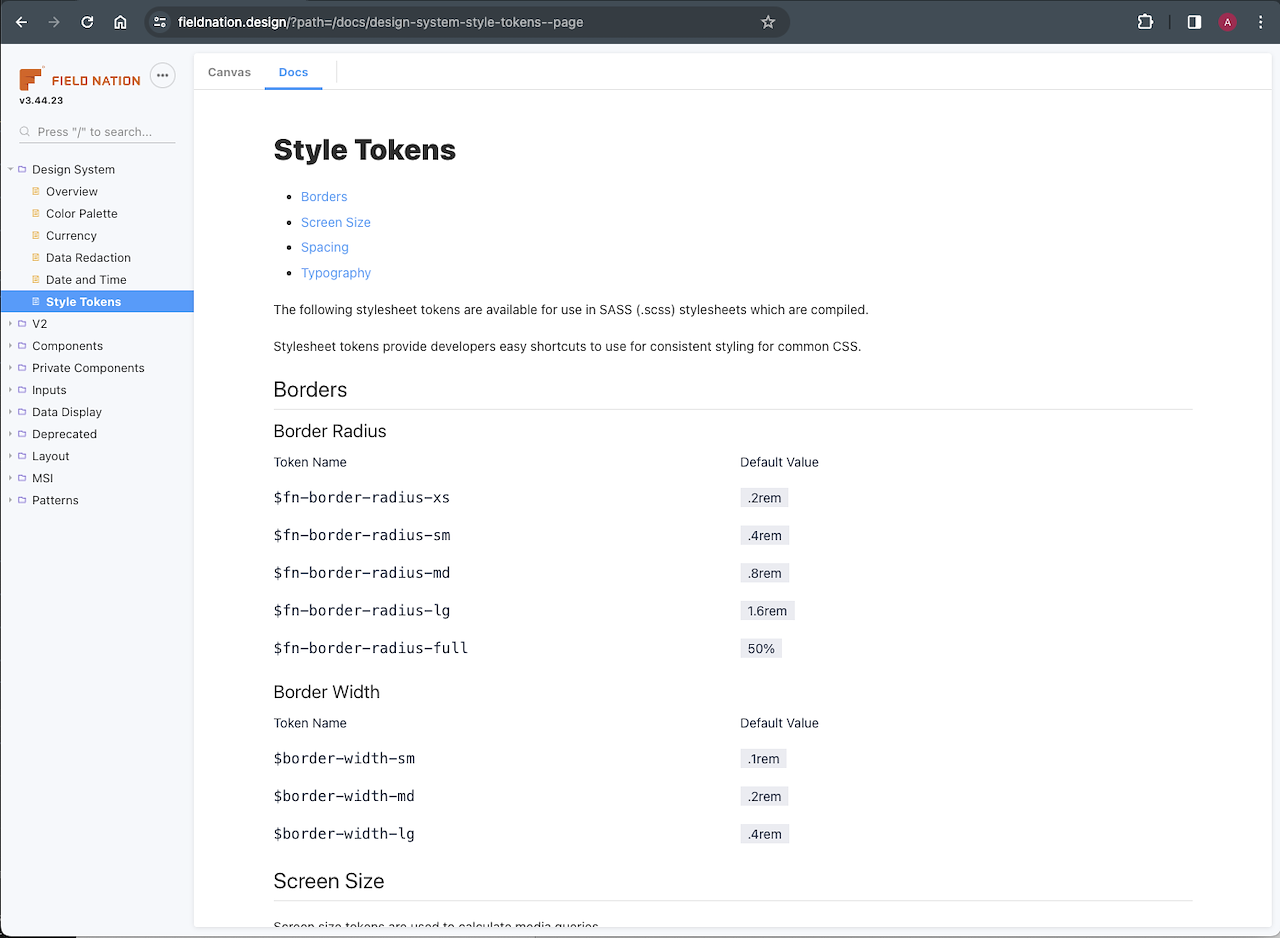
Task: Switch to the Canvas tab
Action: pos(229,72)
